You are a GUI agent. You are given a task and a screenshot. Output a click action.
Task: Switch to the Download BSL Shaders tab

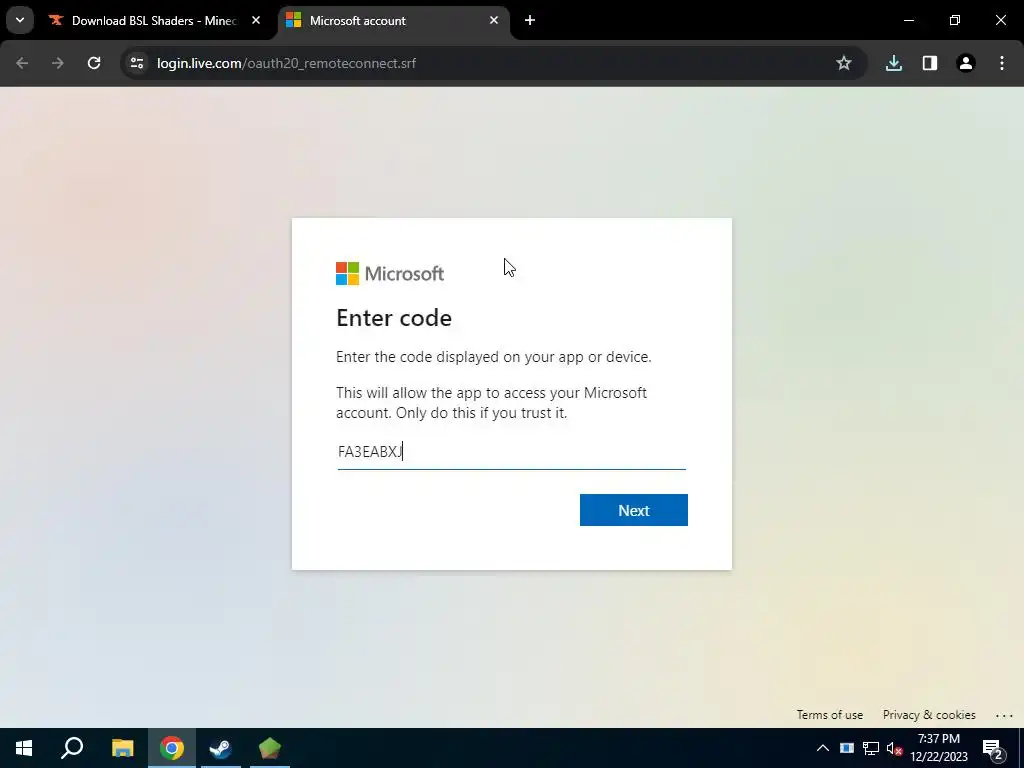(155, 21)
